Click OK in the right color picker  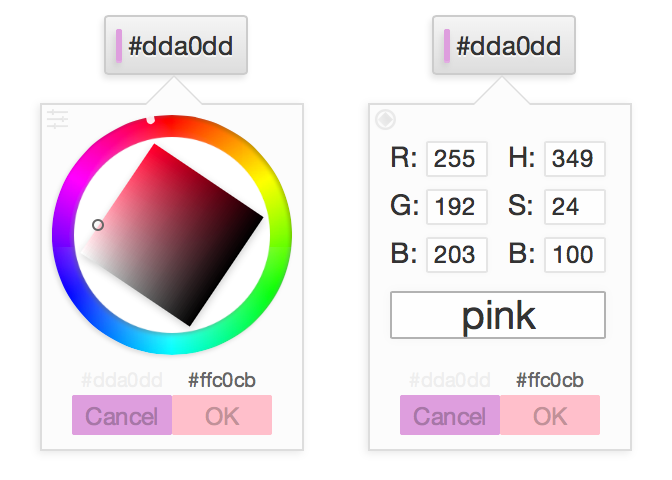(550, 415)
